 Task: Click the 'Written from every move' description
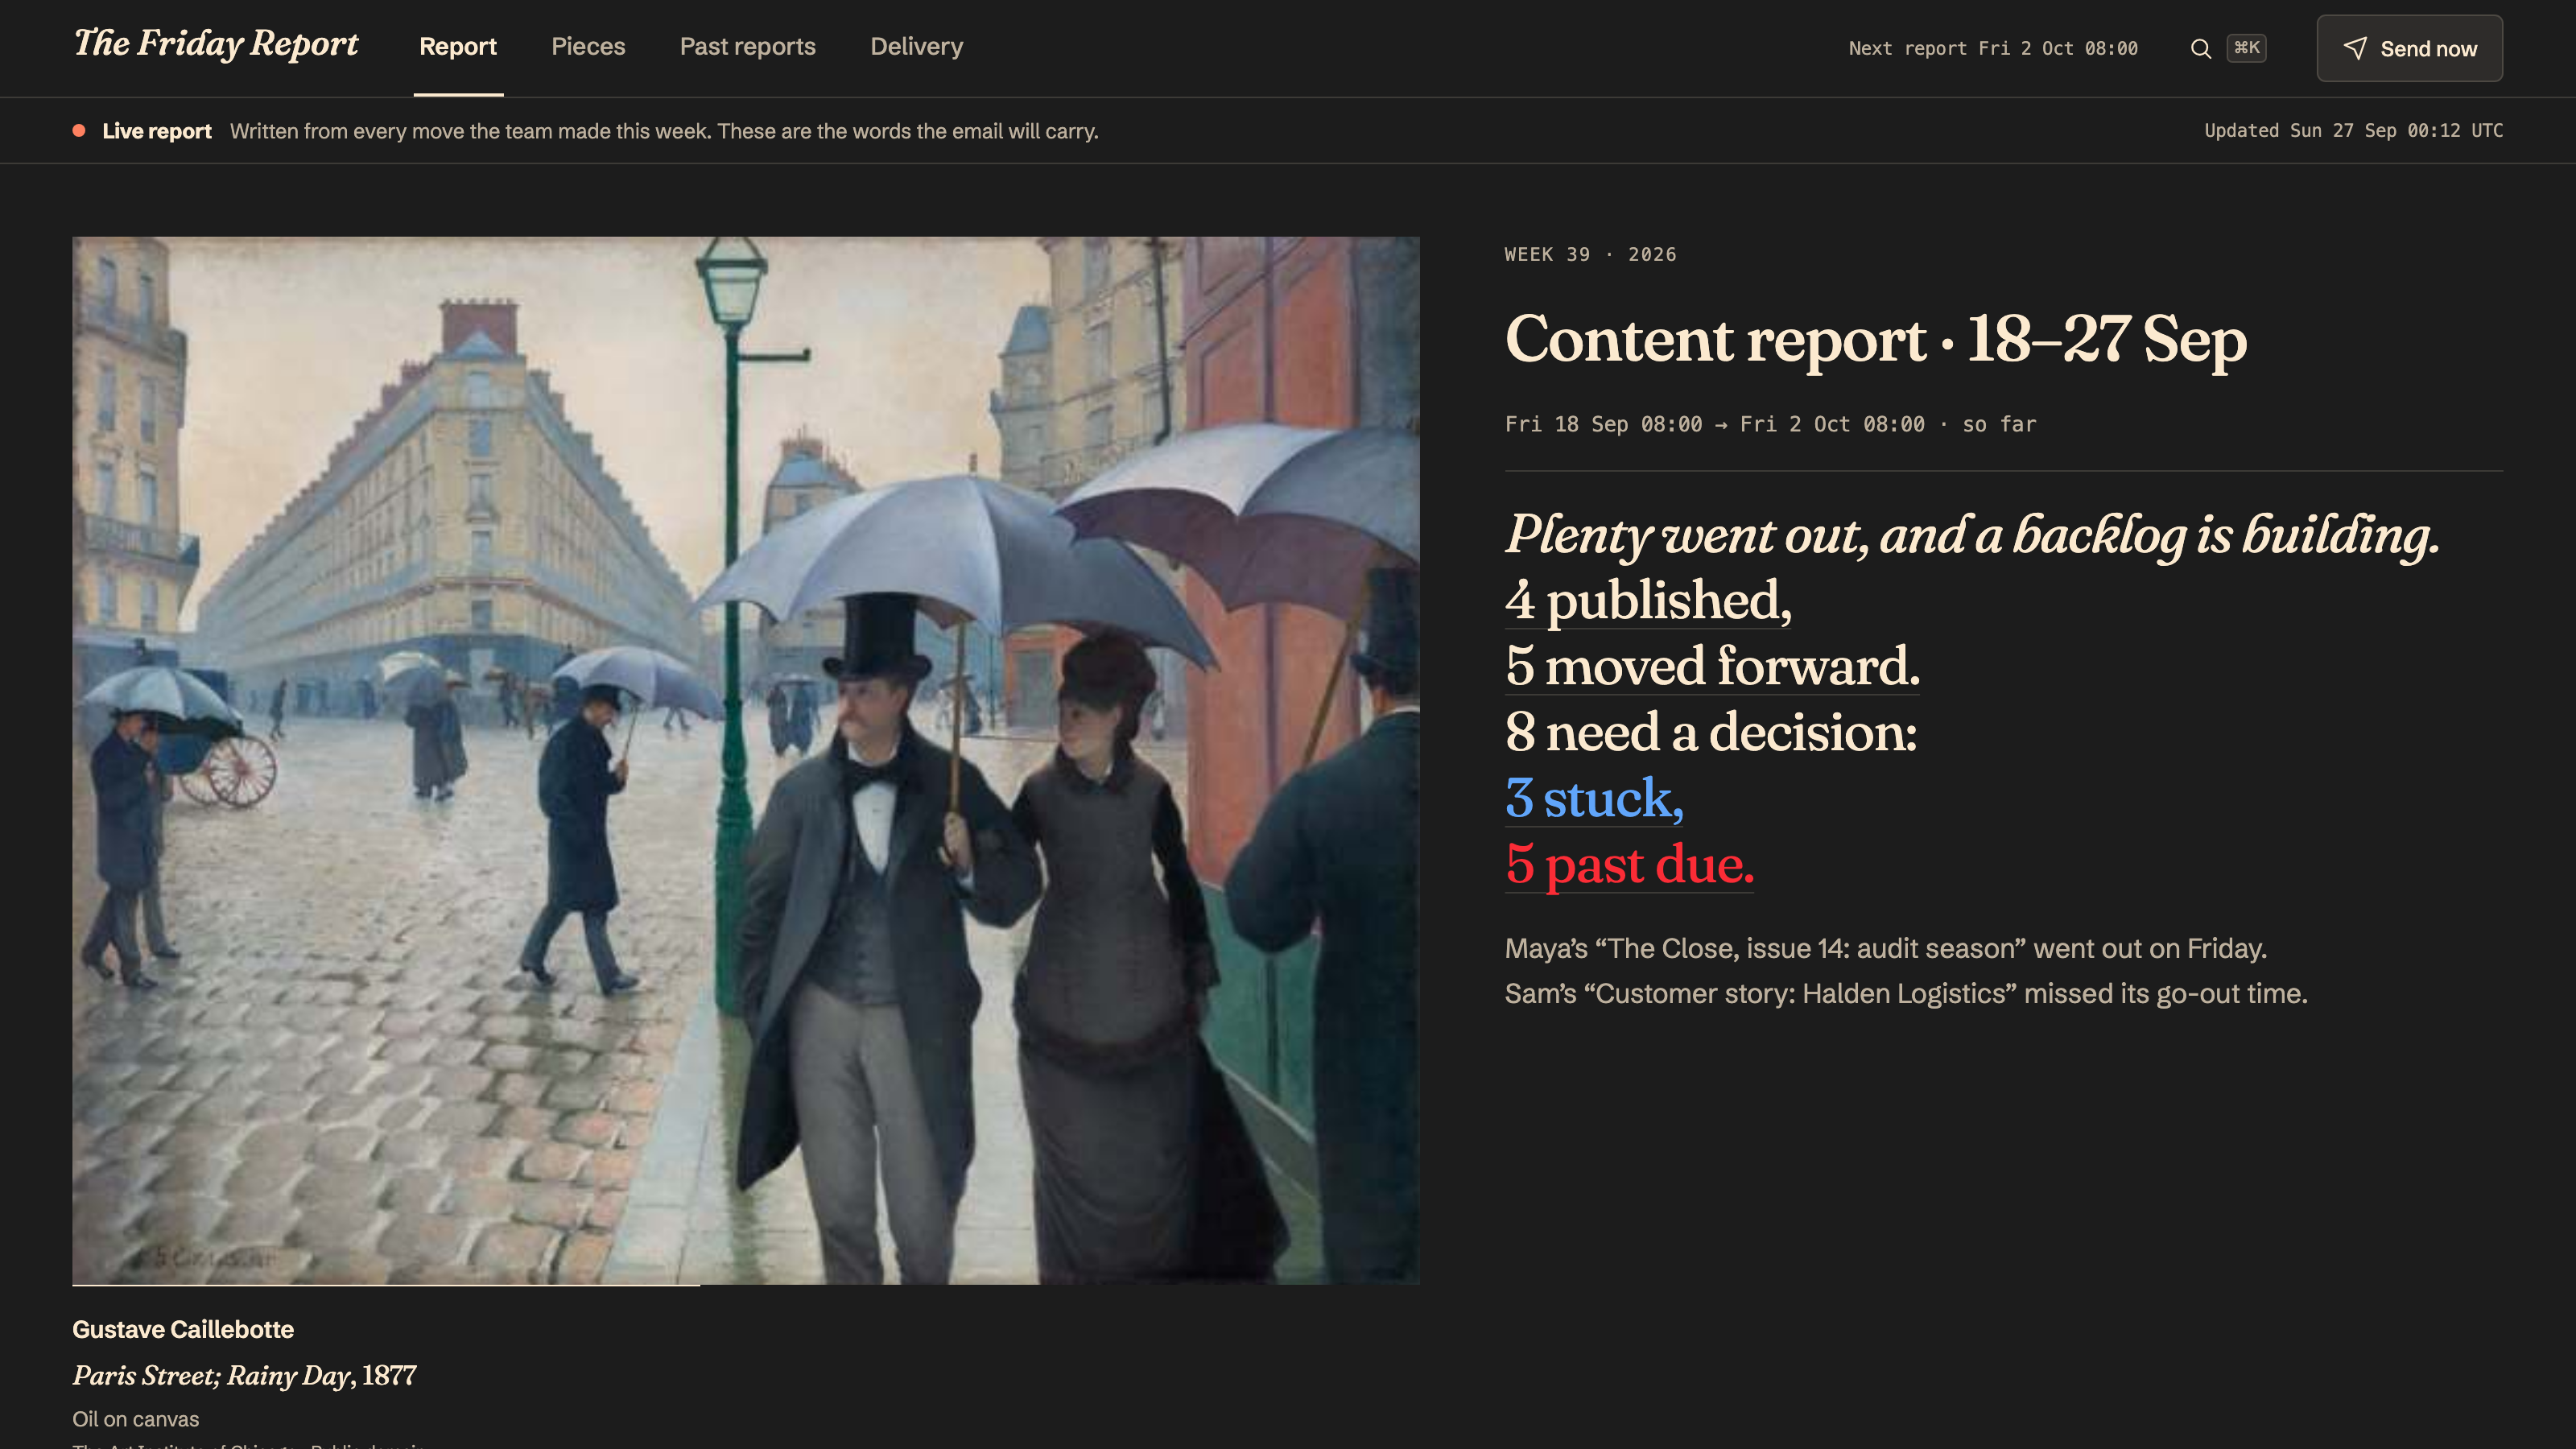pyautogui.click(x=664, y=131)
